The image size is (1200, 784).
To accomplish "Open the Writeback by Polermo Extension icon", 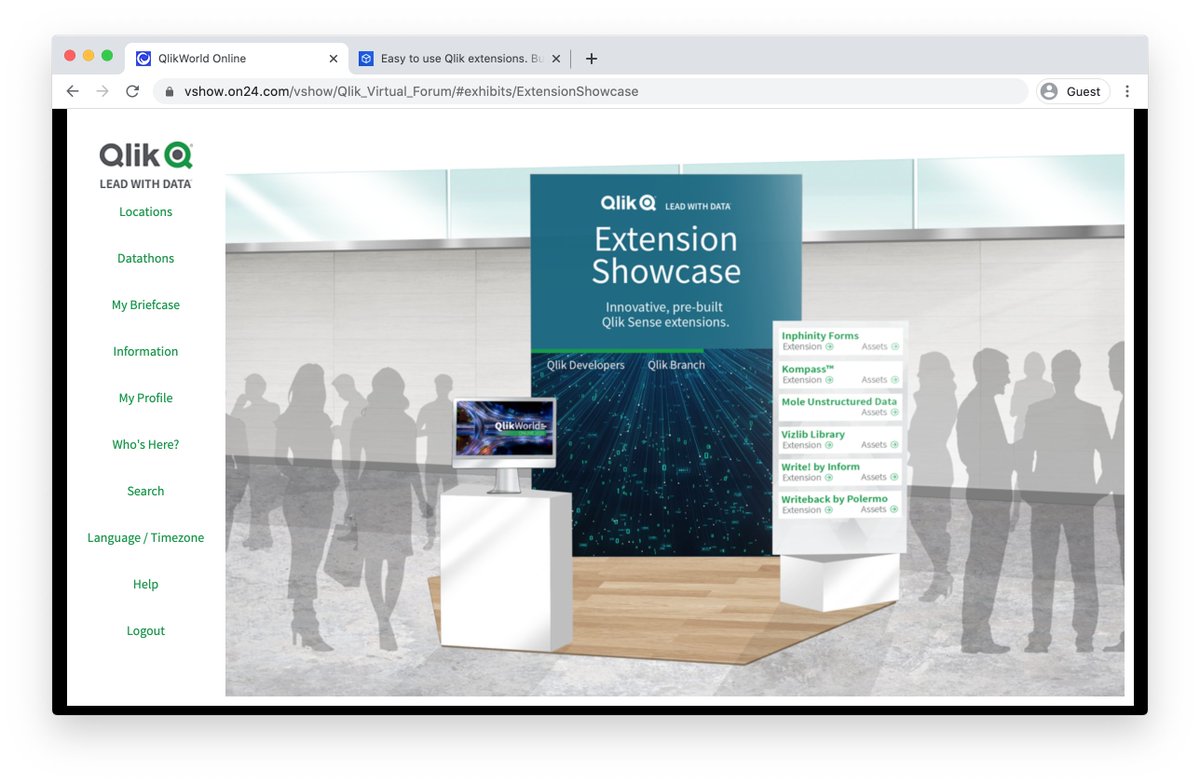I will point(829,510).
